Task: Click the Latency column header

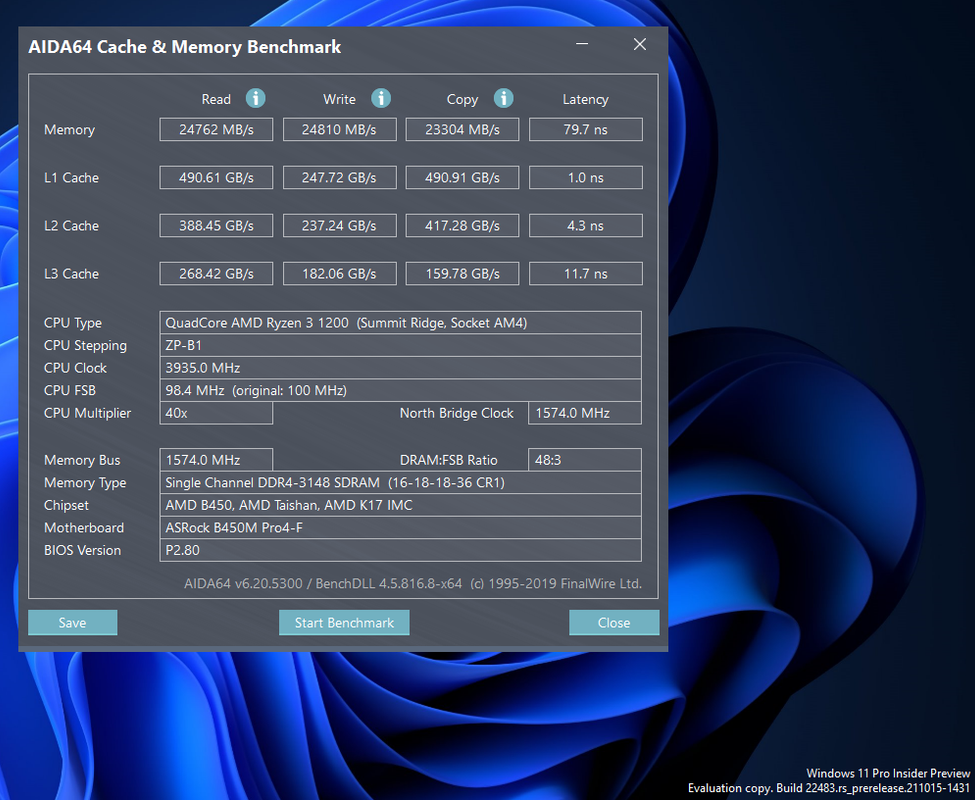Action: click(x=585, y=99)
